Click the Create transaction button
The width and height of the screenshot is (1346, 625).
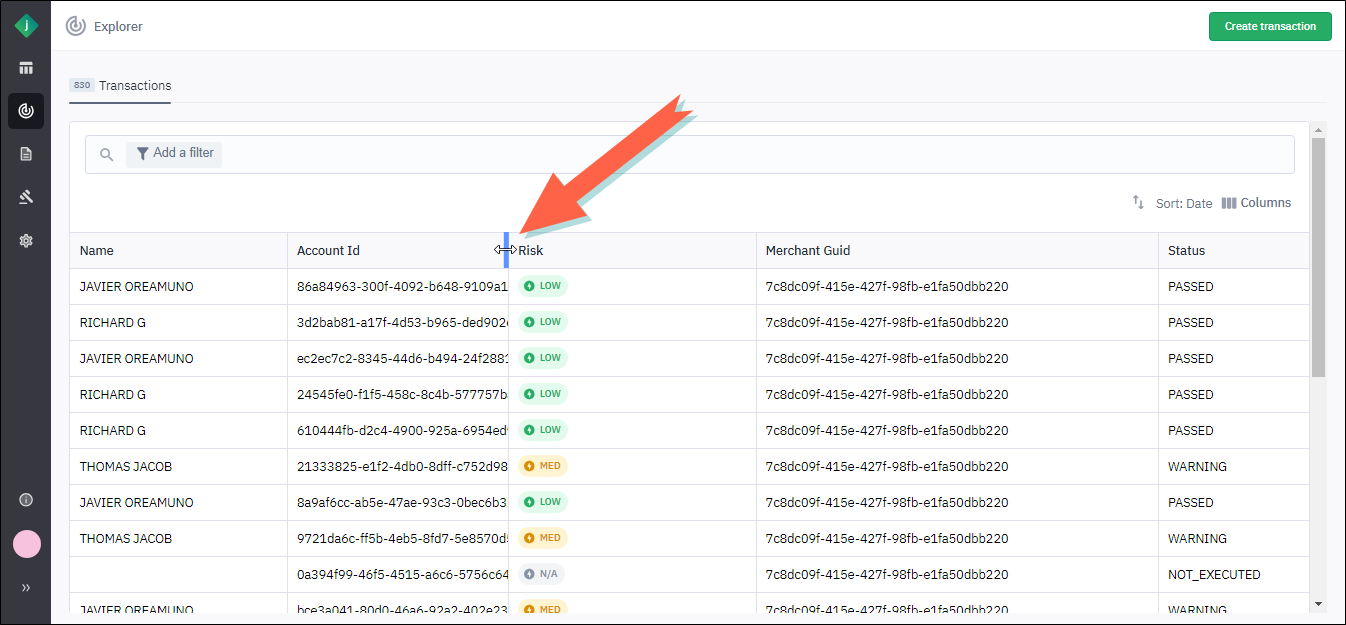click(x=1269, y=27)
